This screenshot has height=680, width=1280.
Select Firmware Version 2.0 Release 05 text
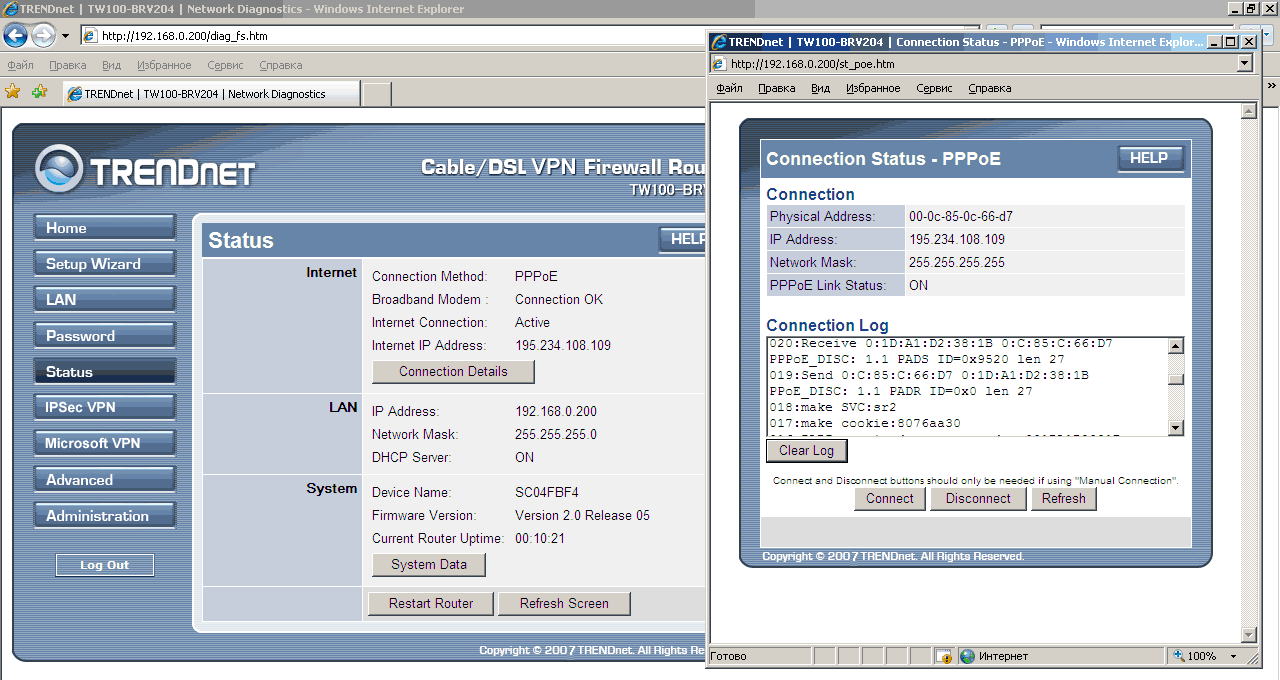coord(582,516)
